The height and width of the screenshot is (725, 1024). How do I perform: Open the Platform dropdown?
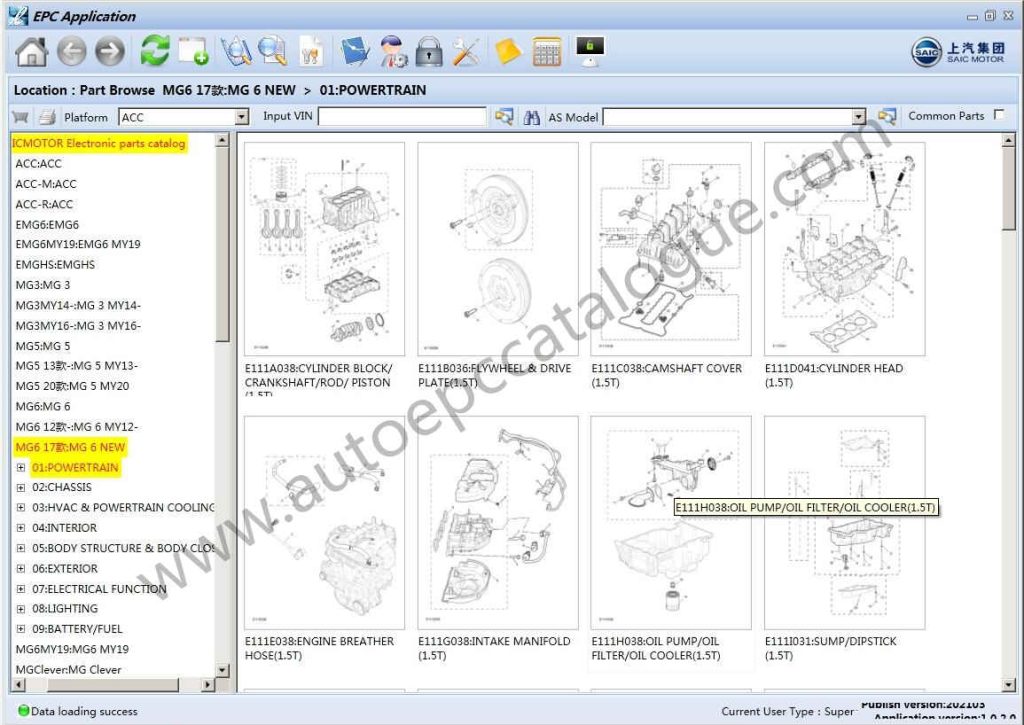click(241, 117)
